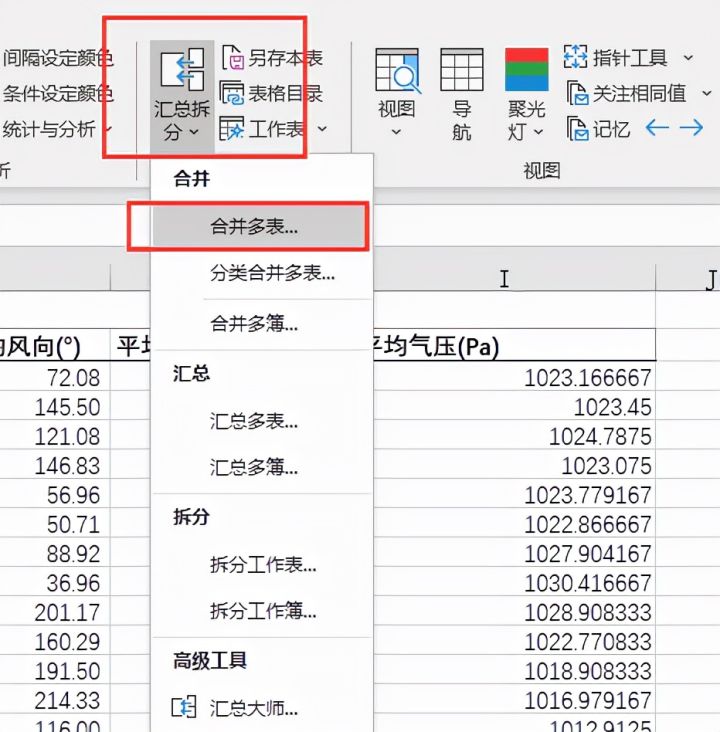
Task: Click cell with value 72.08
Action: [55, 377]
